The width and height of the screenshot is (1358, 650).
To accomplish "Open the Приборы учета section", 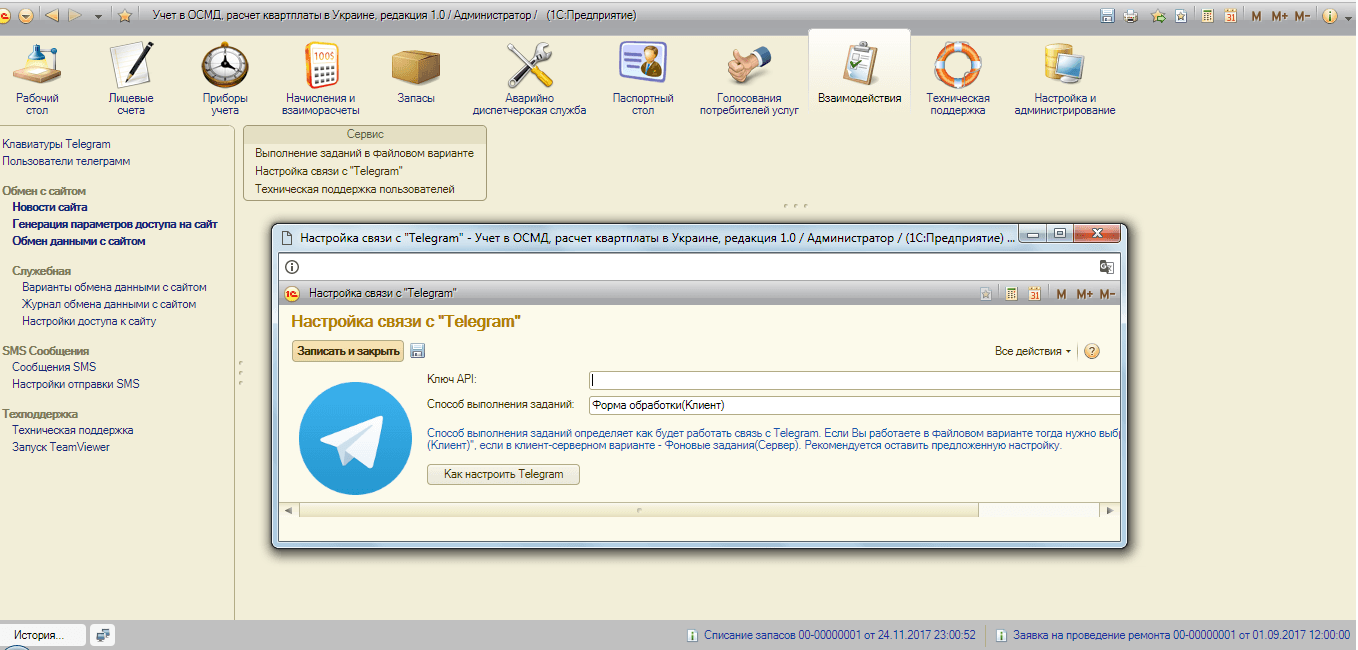I will (x=225, y=78).
